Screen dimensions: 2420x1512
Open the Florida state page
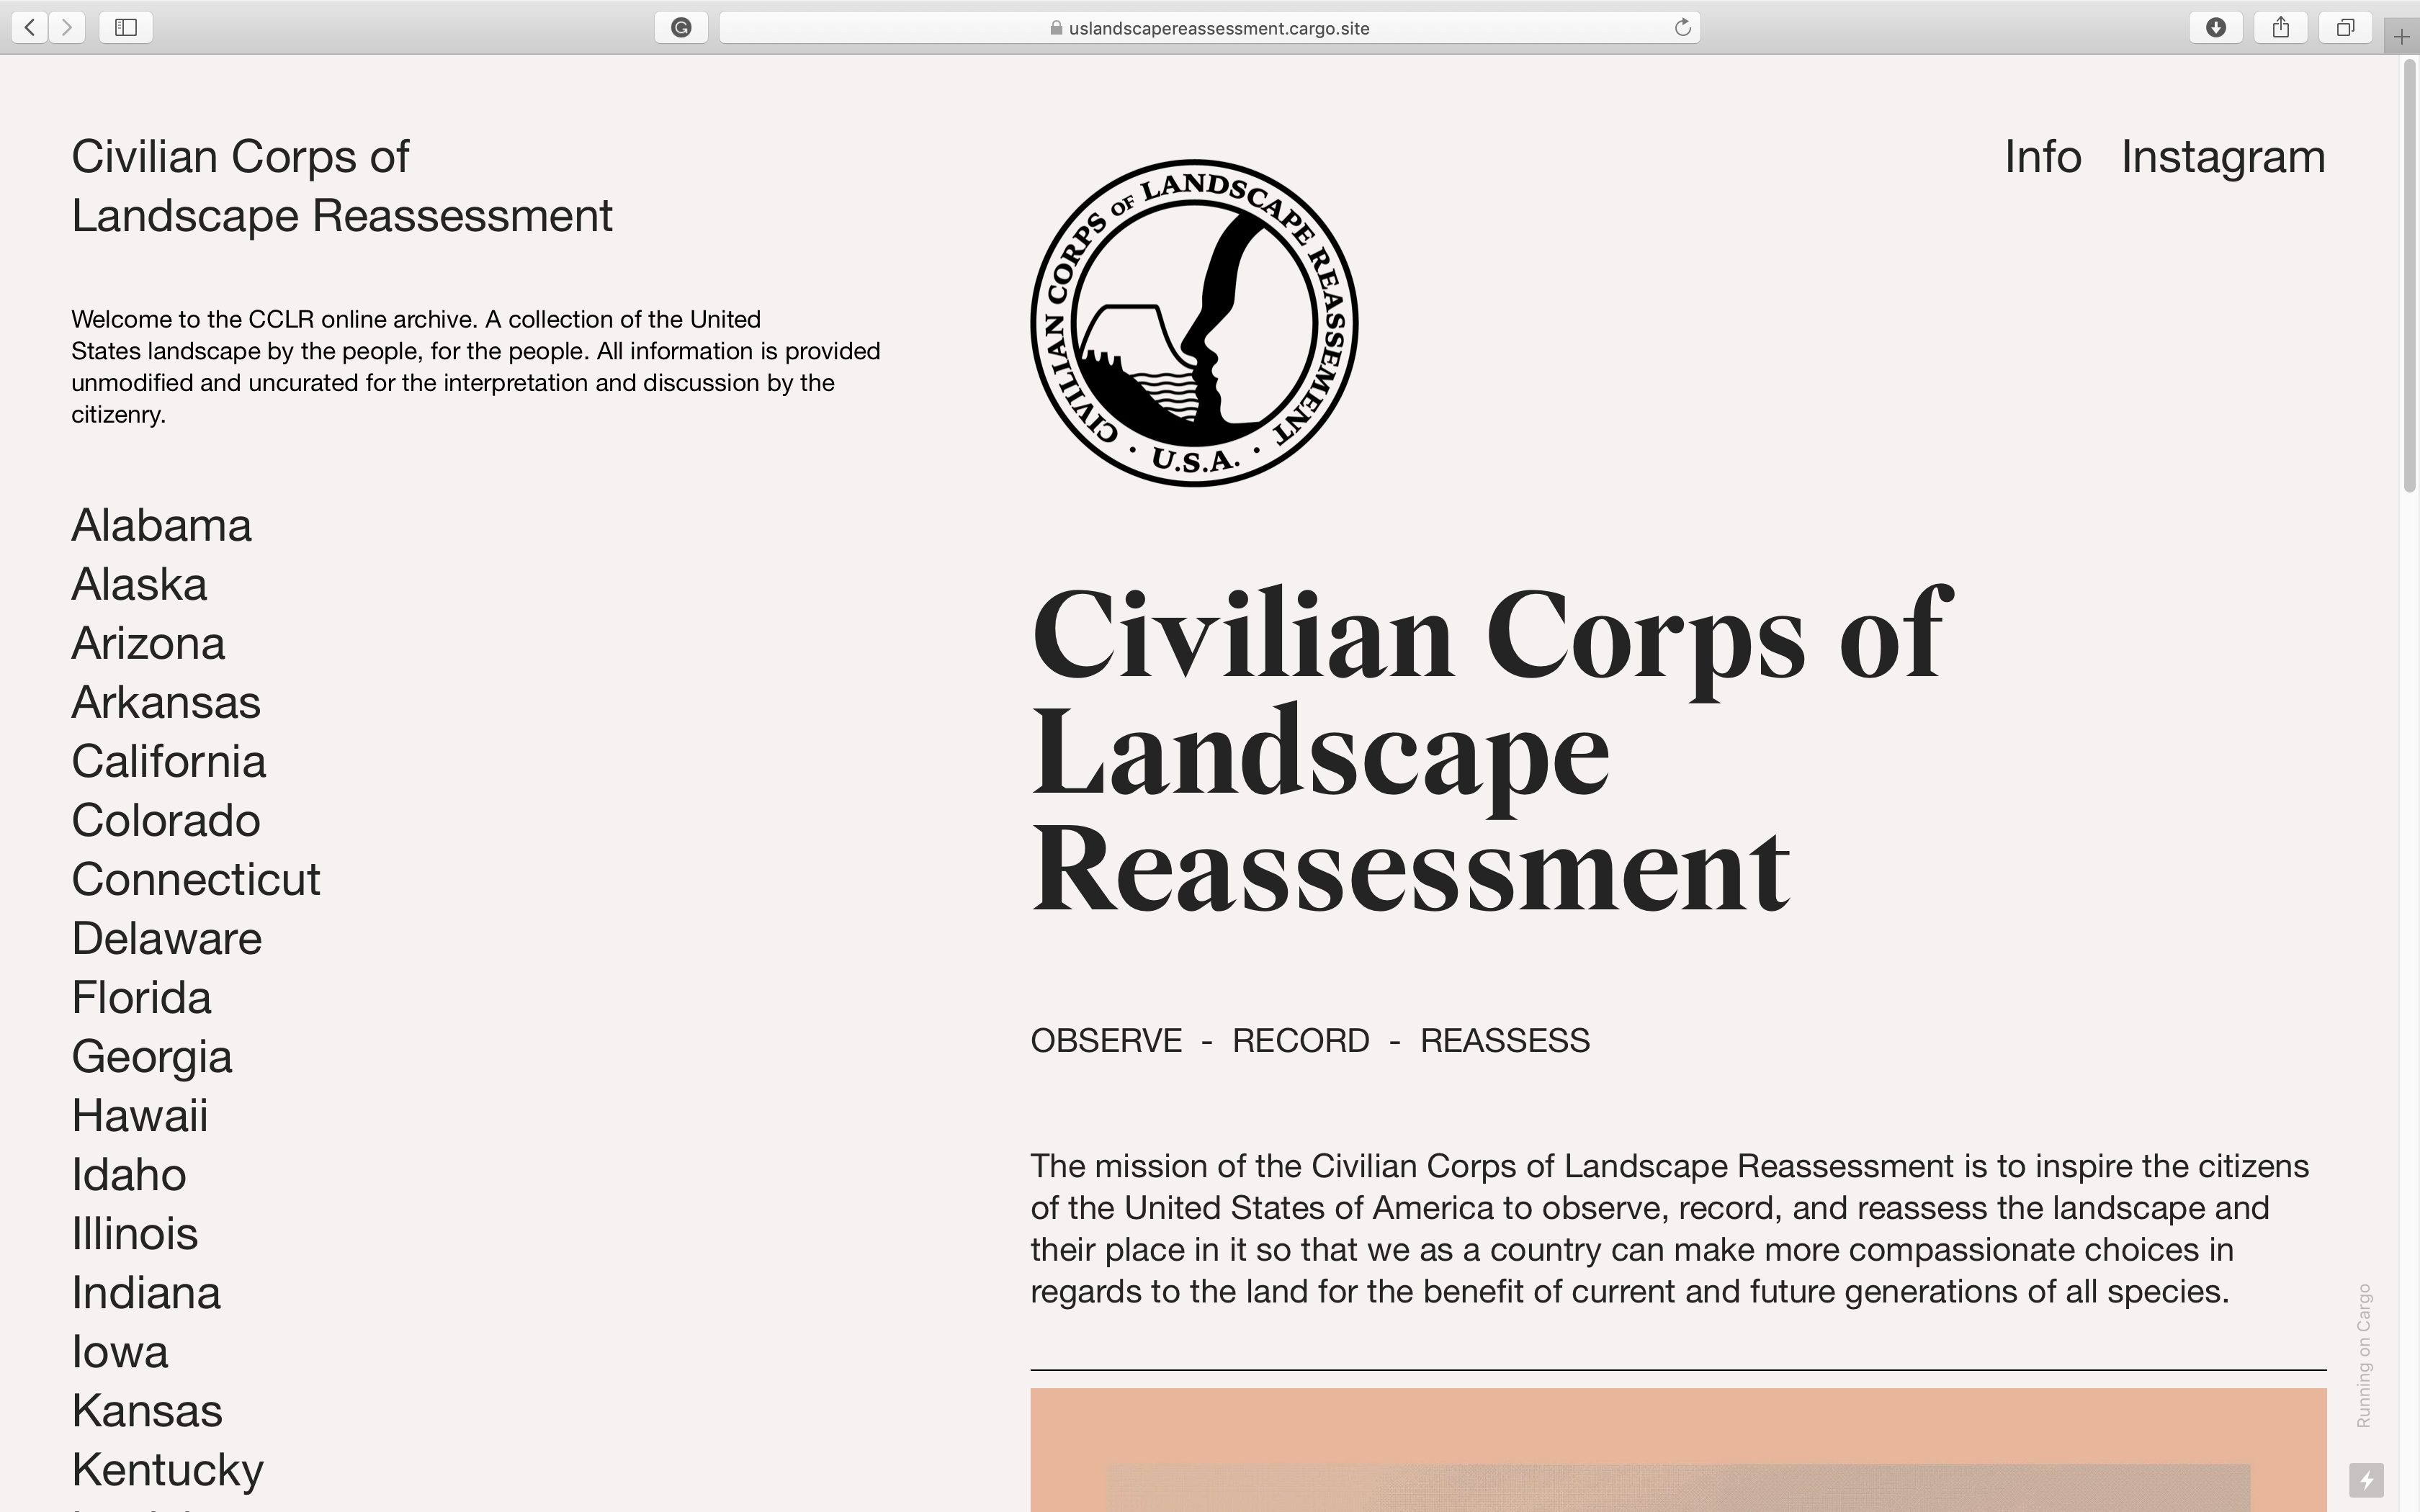(142, 997)
